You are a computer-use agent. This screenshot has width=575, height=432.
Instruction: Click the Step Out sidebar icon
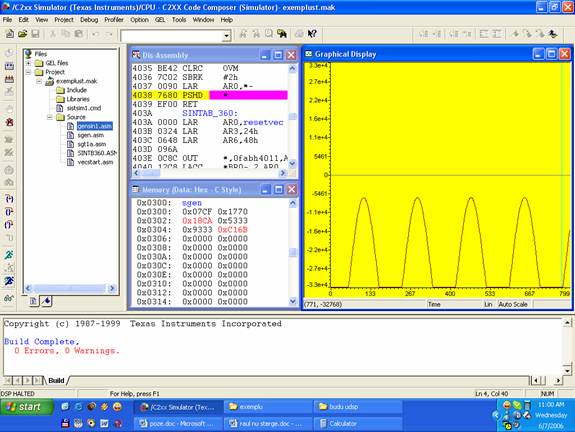click(9, 225)
